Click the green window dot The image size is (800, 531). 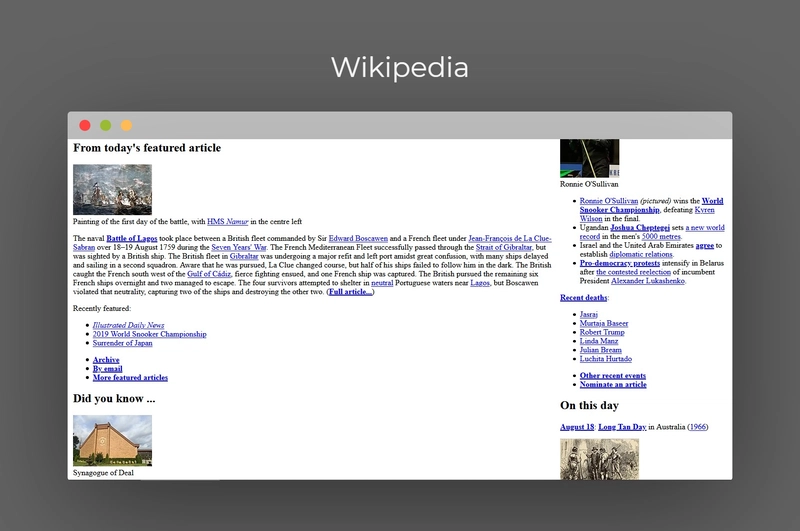pyautogui.click(x=106, y=125)
